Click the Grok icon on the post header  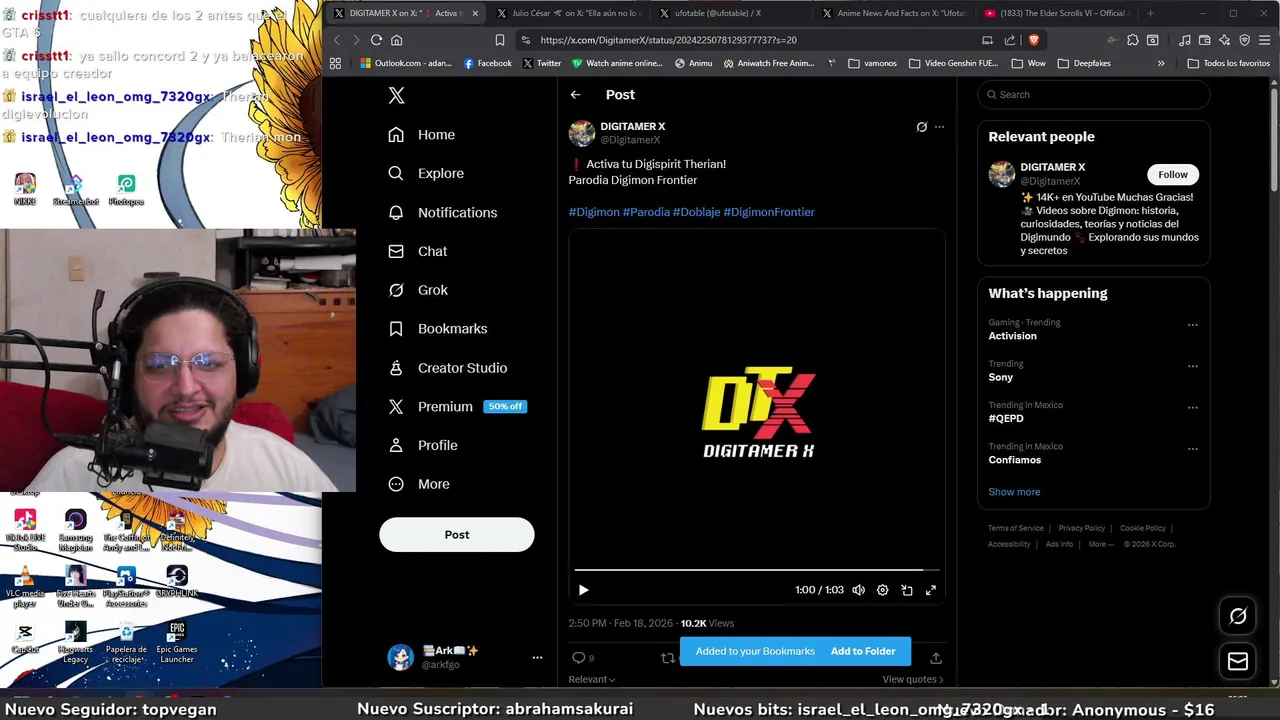[922, 127]
